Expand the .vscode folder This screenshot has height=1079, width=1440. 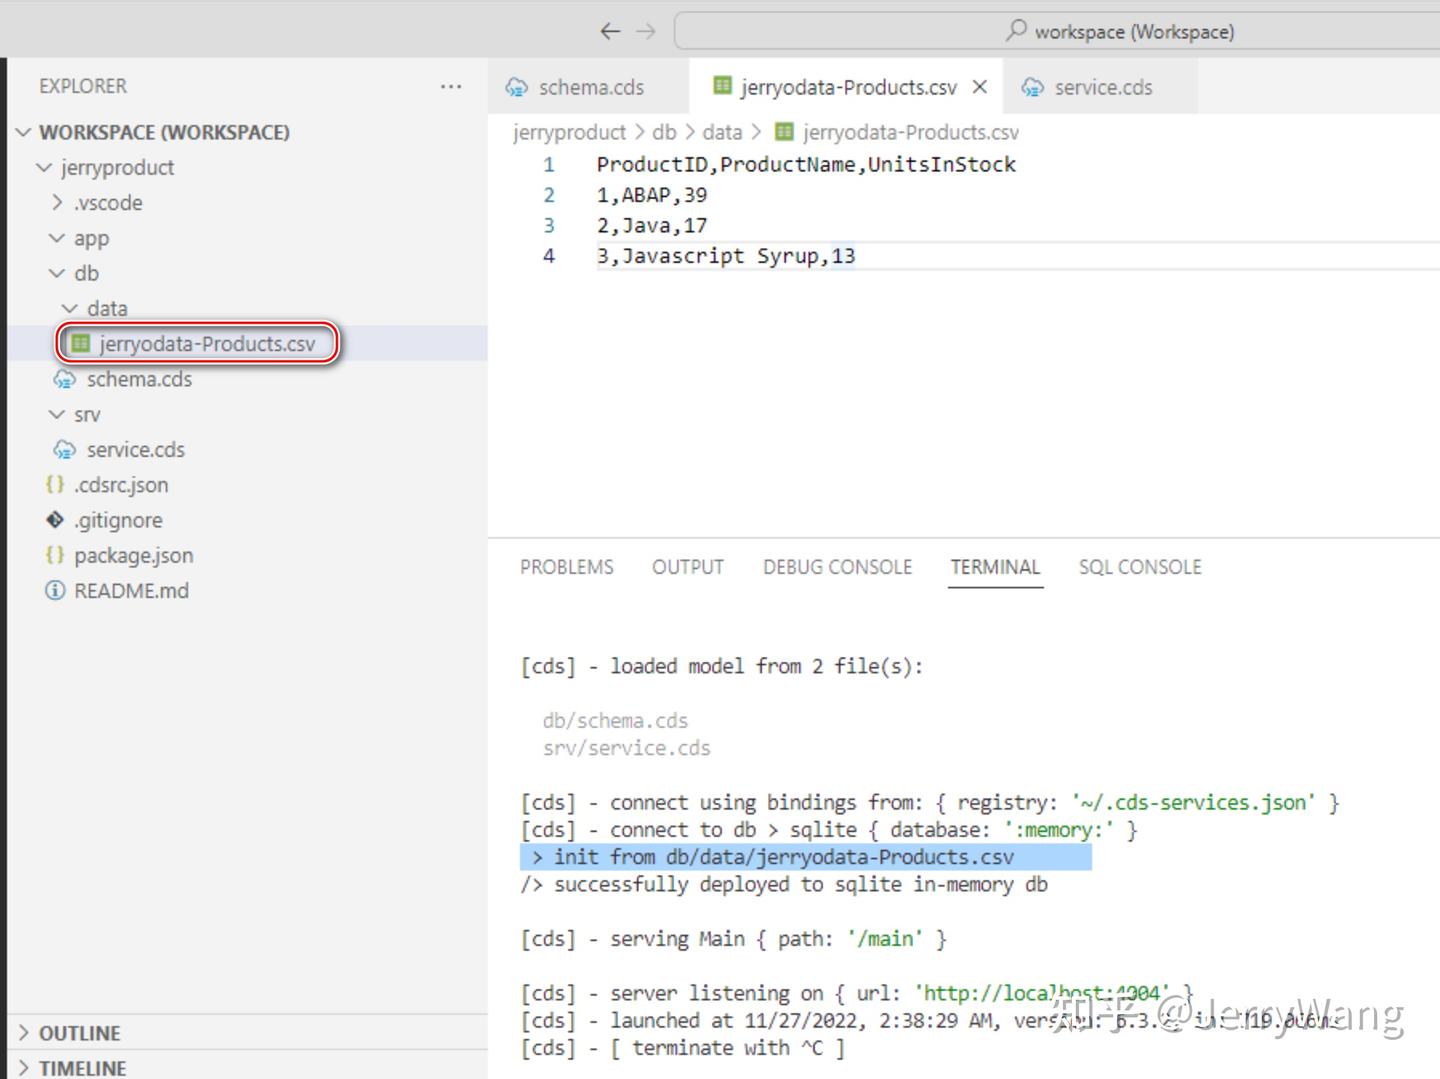tap(57, 203)
